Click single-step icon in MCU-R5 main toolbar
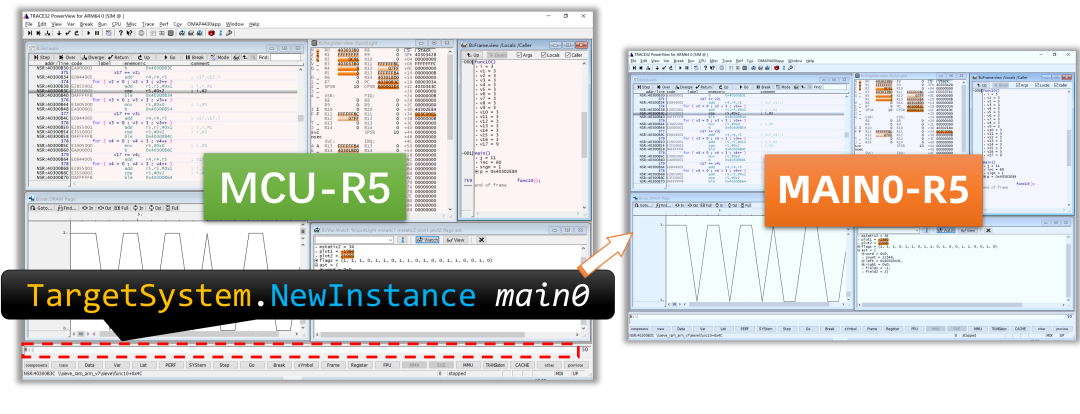This screenshot has width=1080, height=414. coord(30,33)
